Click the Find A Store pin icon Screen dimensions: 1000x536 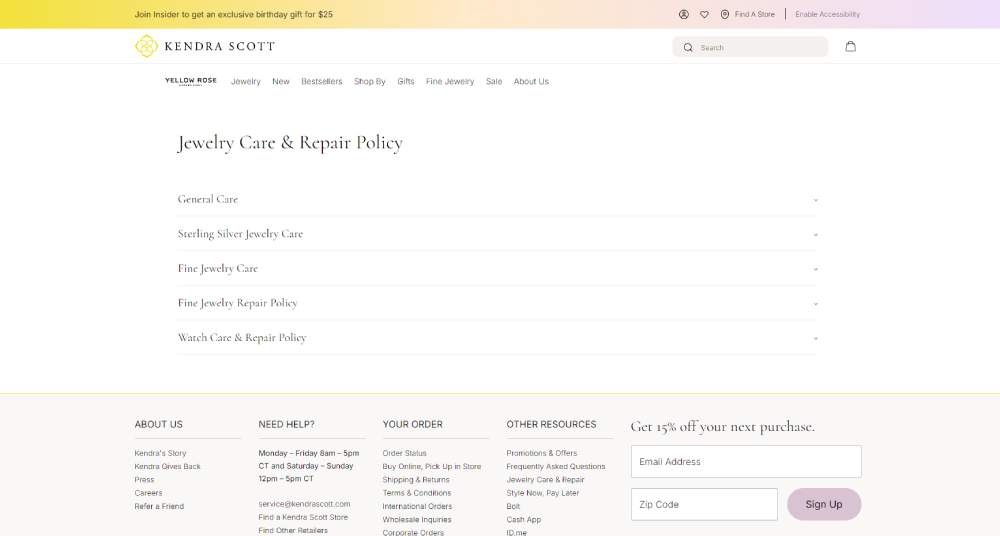click(x=724, y=14)
